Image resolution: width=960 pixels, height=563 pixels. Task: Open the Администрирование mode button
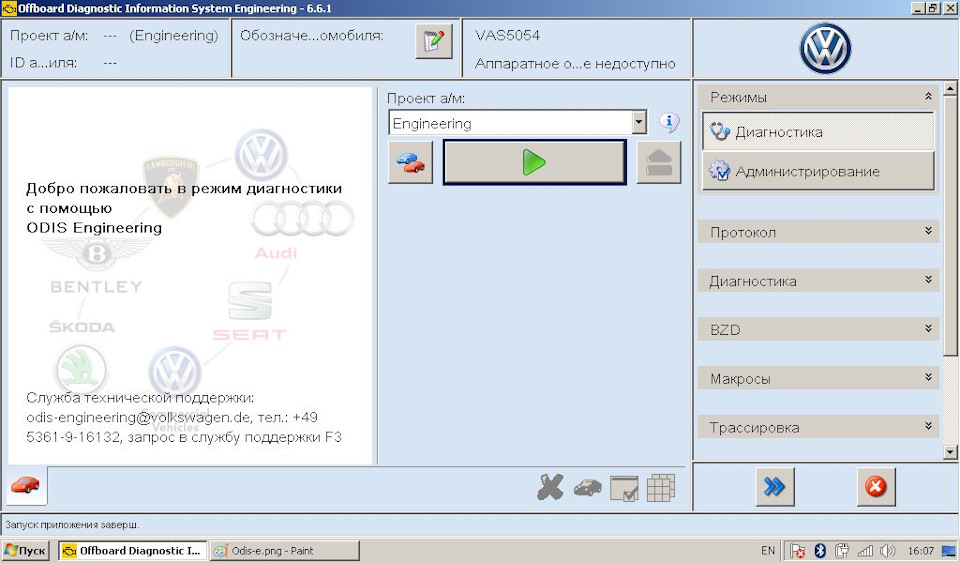click(x=818, y=171)
